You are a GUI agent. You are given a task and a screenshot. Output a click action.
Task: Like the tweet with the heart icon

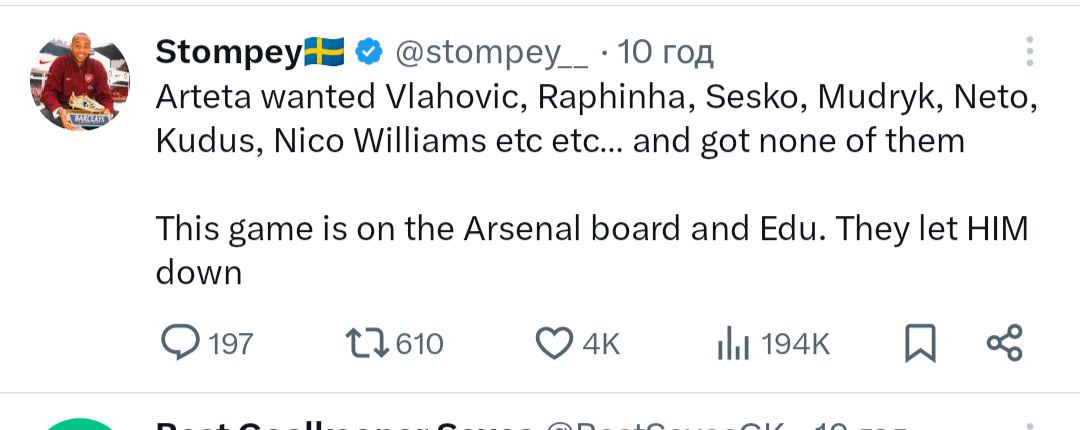pos(553,343)
